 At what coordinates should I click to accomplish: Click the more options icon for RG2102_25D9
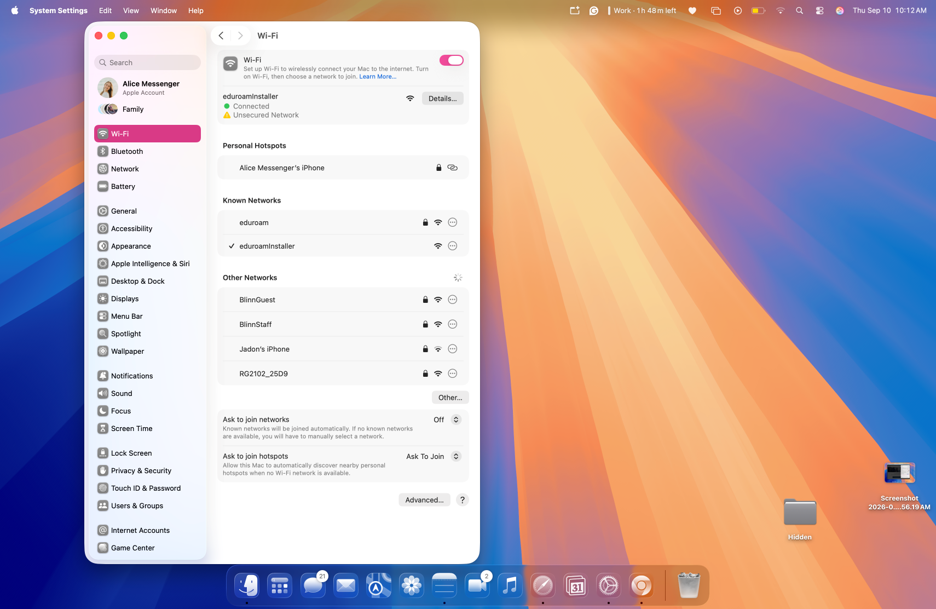(x=452, y=374)
